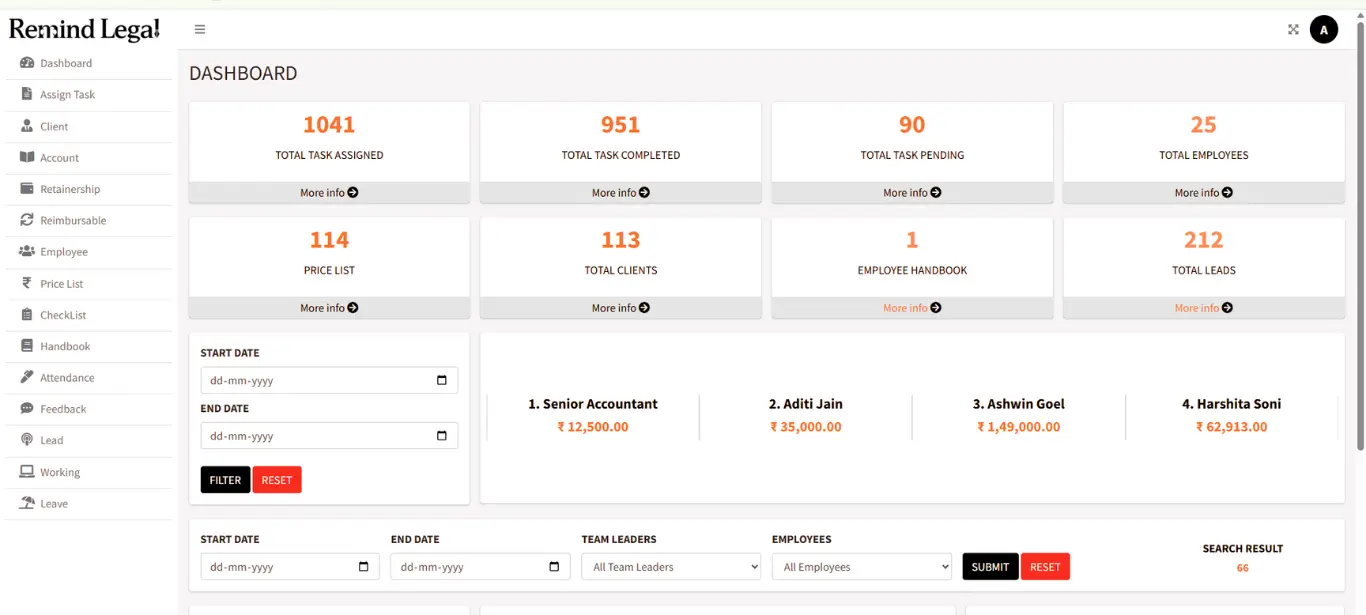Click the Attendance gavel icon in sidebar
The width and height of the screenshot is (1366, 615).
click(x=27, y=377)
